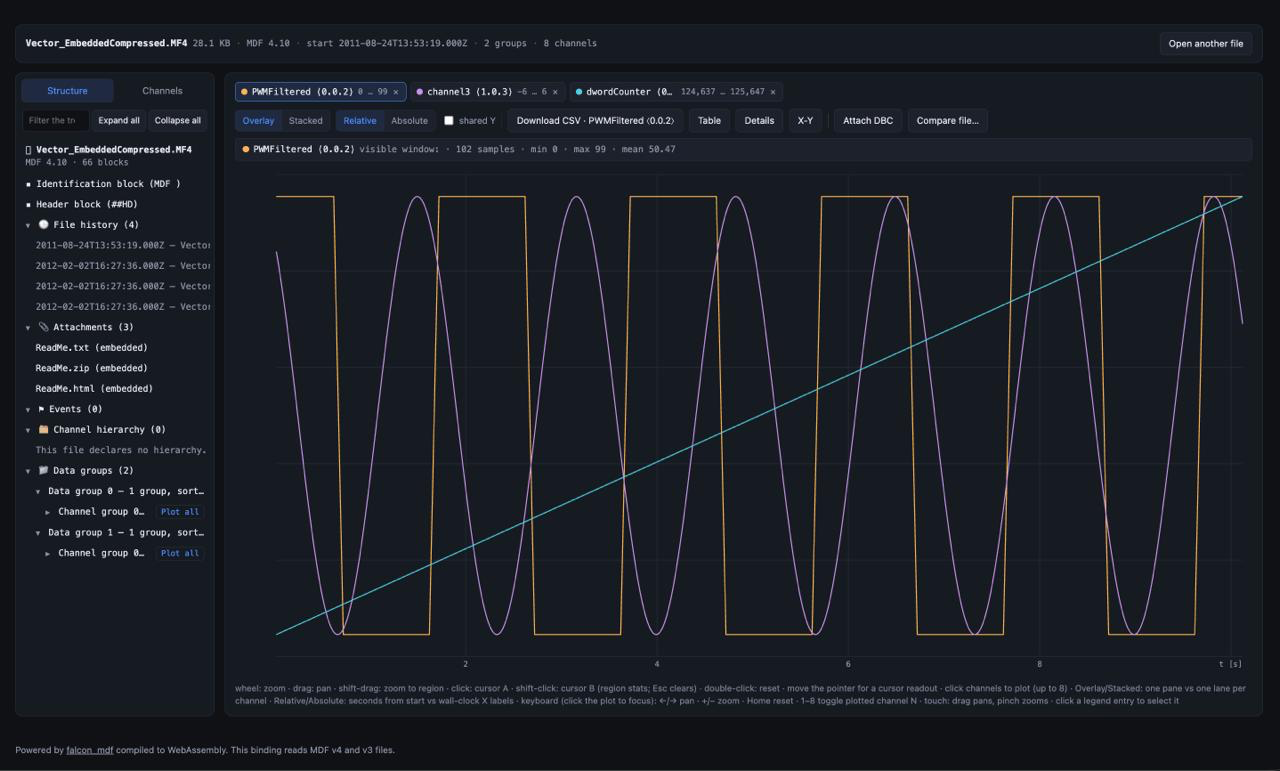Collapse the Data group 0 node
The width and height of the screenshot is (1280, 771).
click(38, 492)
